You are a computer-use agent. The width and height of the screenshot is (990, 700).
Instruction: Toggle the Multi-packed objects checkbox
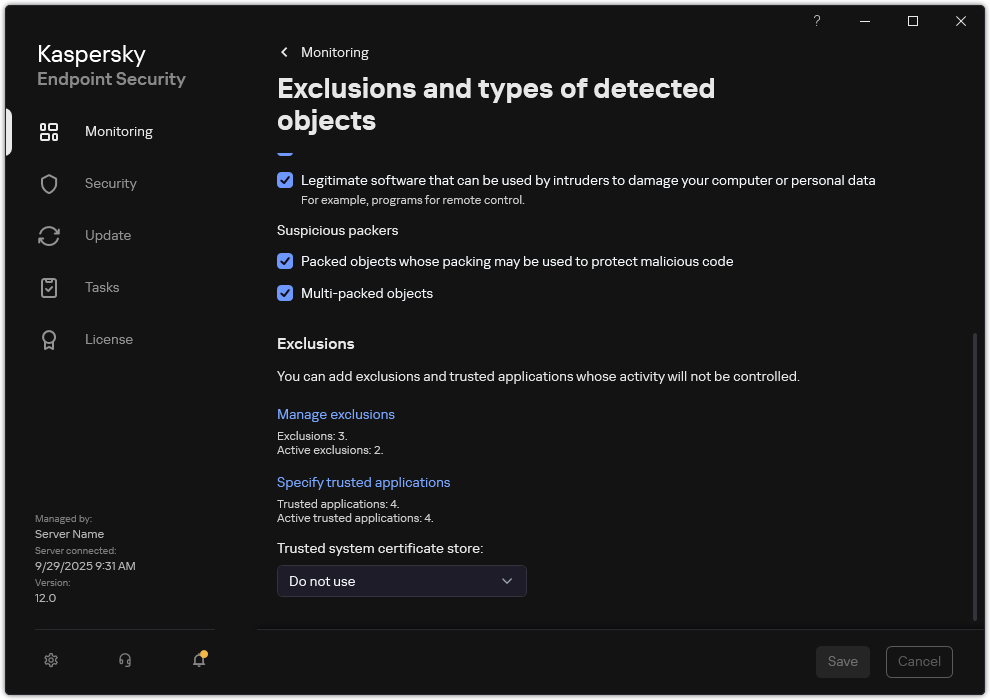[285, 293]
